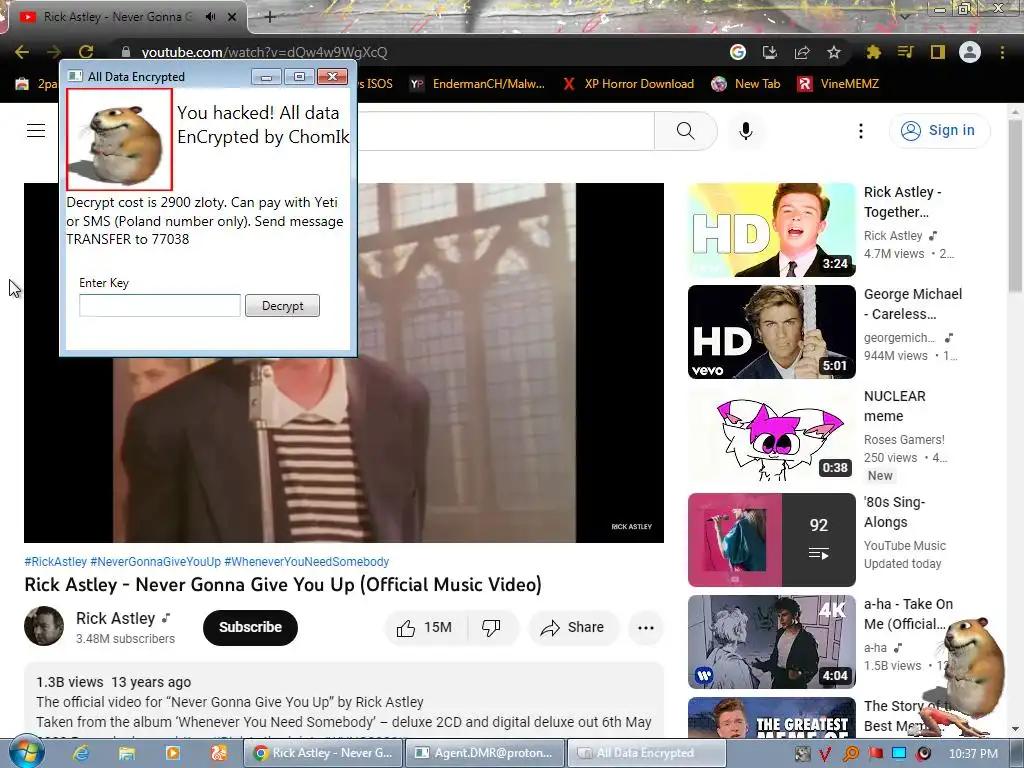
Task: Install the page as an app via address bar icon
Action: [x=770, y=52]
